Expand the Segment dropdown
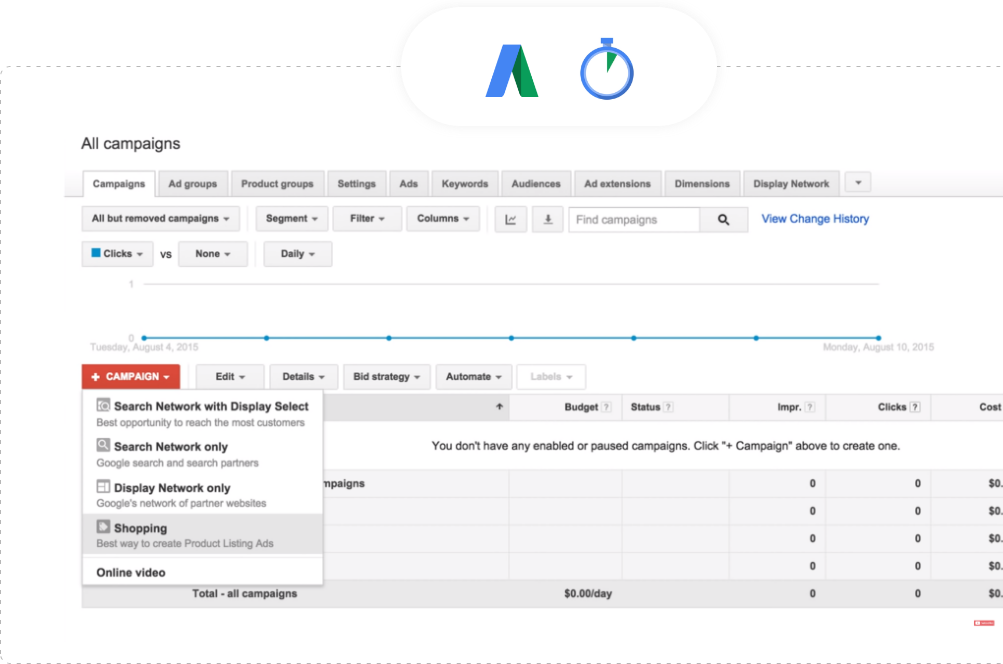The width and height of the screenshot is (1003, 664). click(292, 219)
